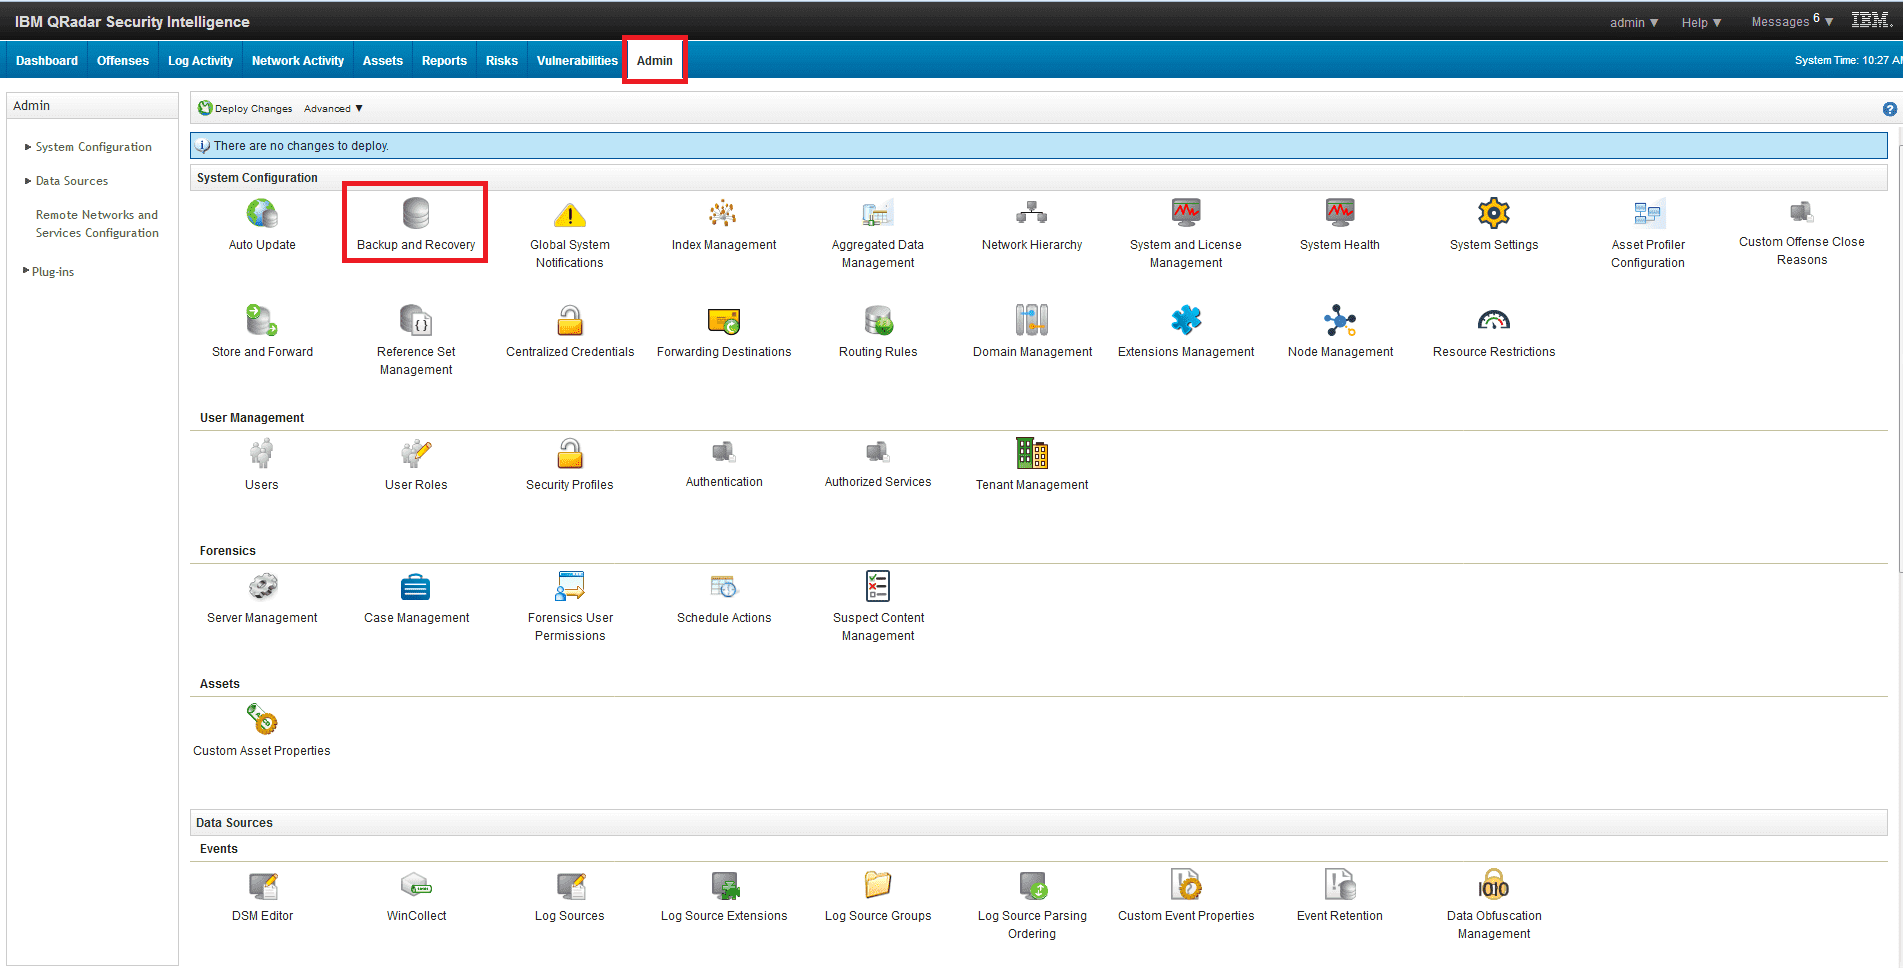Image resolution: width=1903 pixels, height=975 pixels.
Task: Click the System Settings gear icon
Action: (1493, 214)
